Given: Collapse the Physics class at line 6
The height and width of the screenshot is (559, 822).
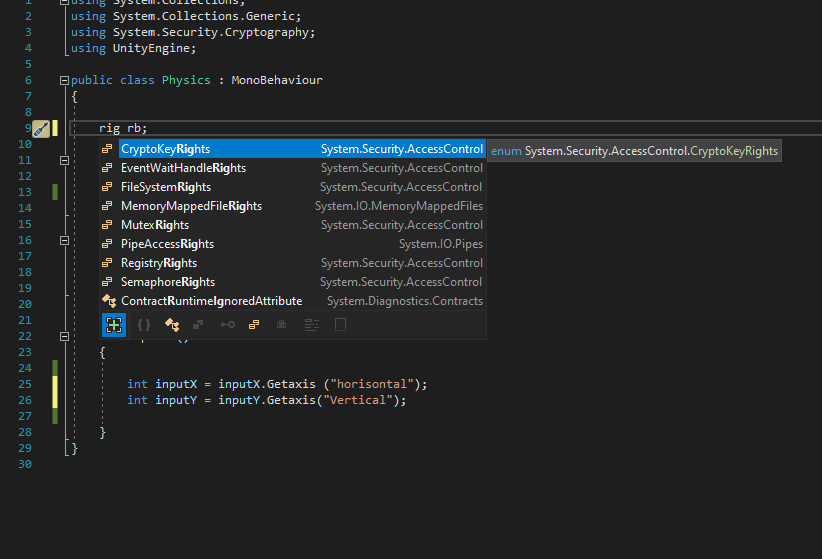Looking at the screenshot, I should [x=64, y=80].
